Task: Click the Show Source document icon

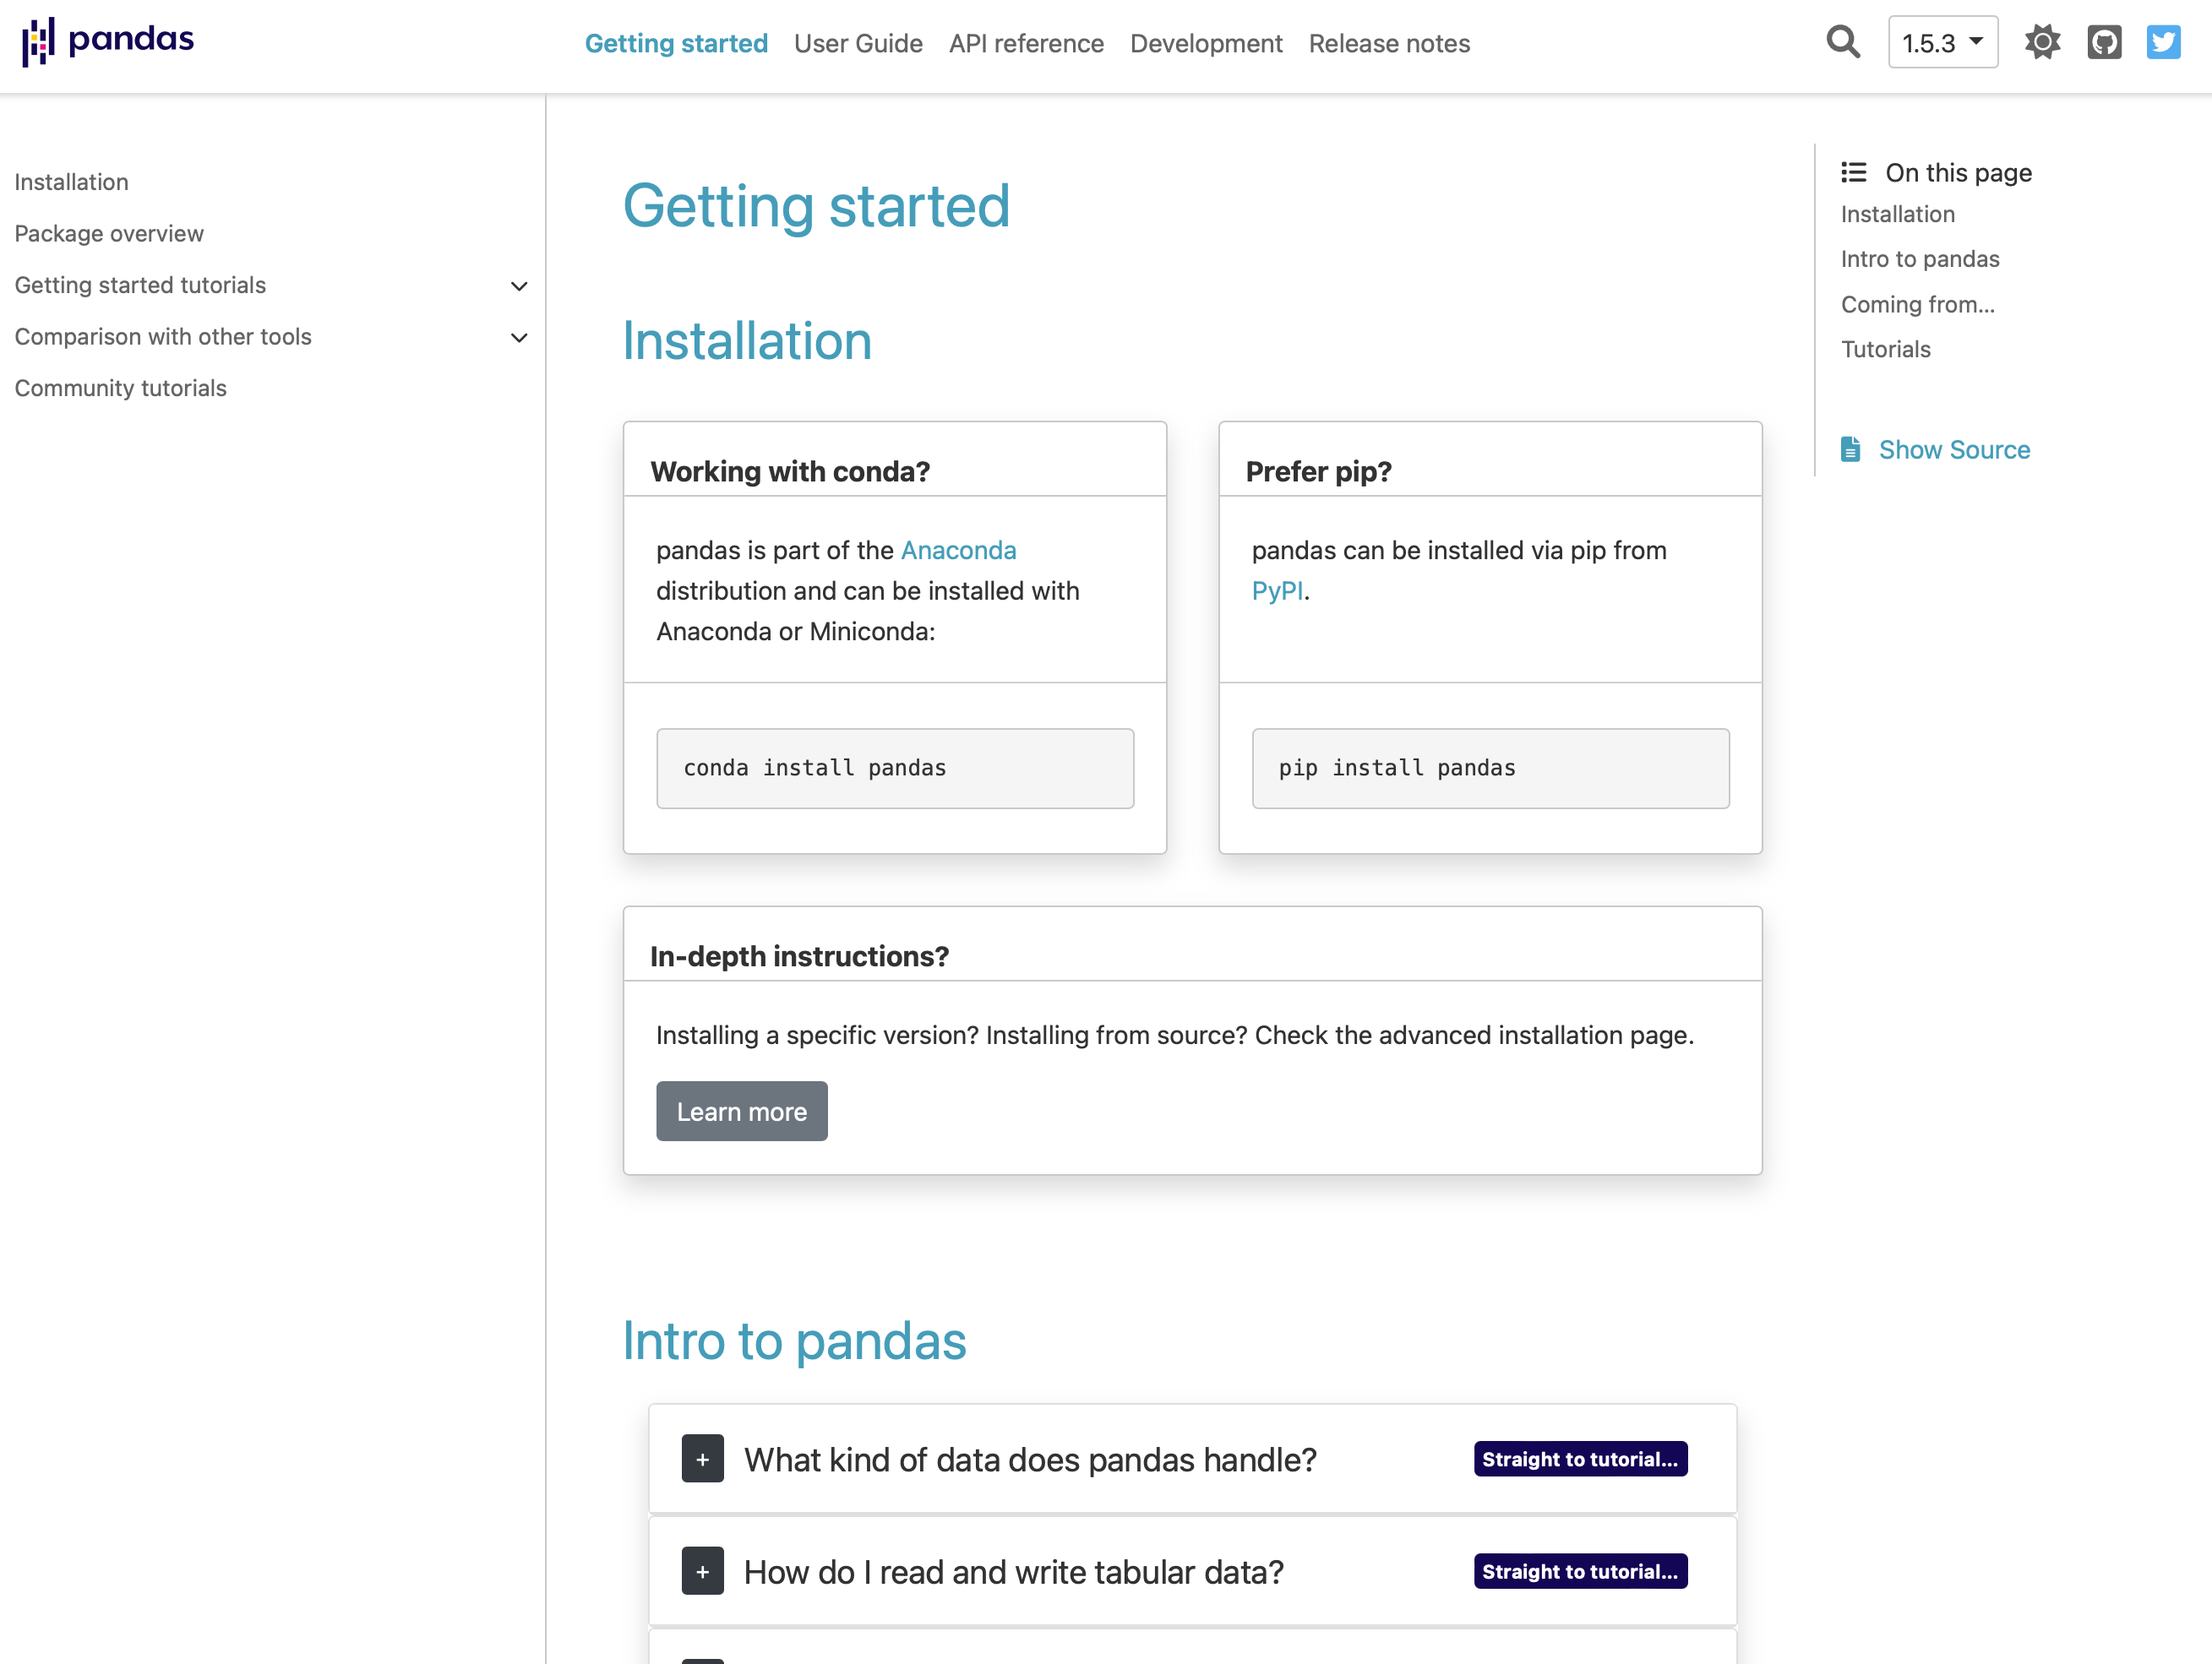Action: [1850, 450]
